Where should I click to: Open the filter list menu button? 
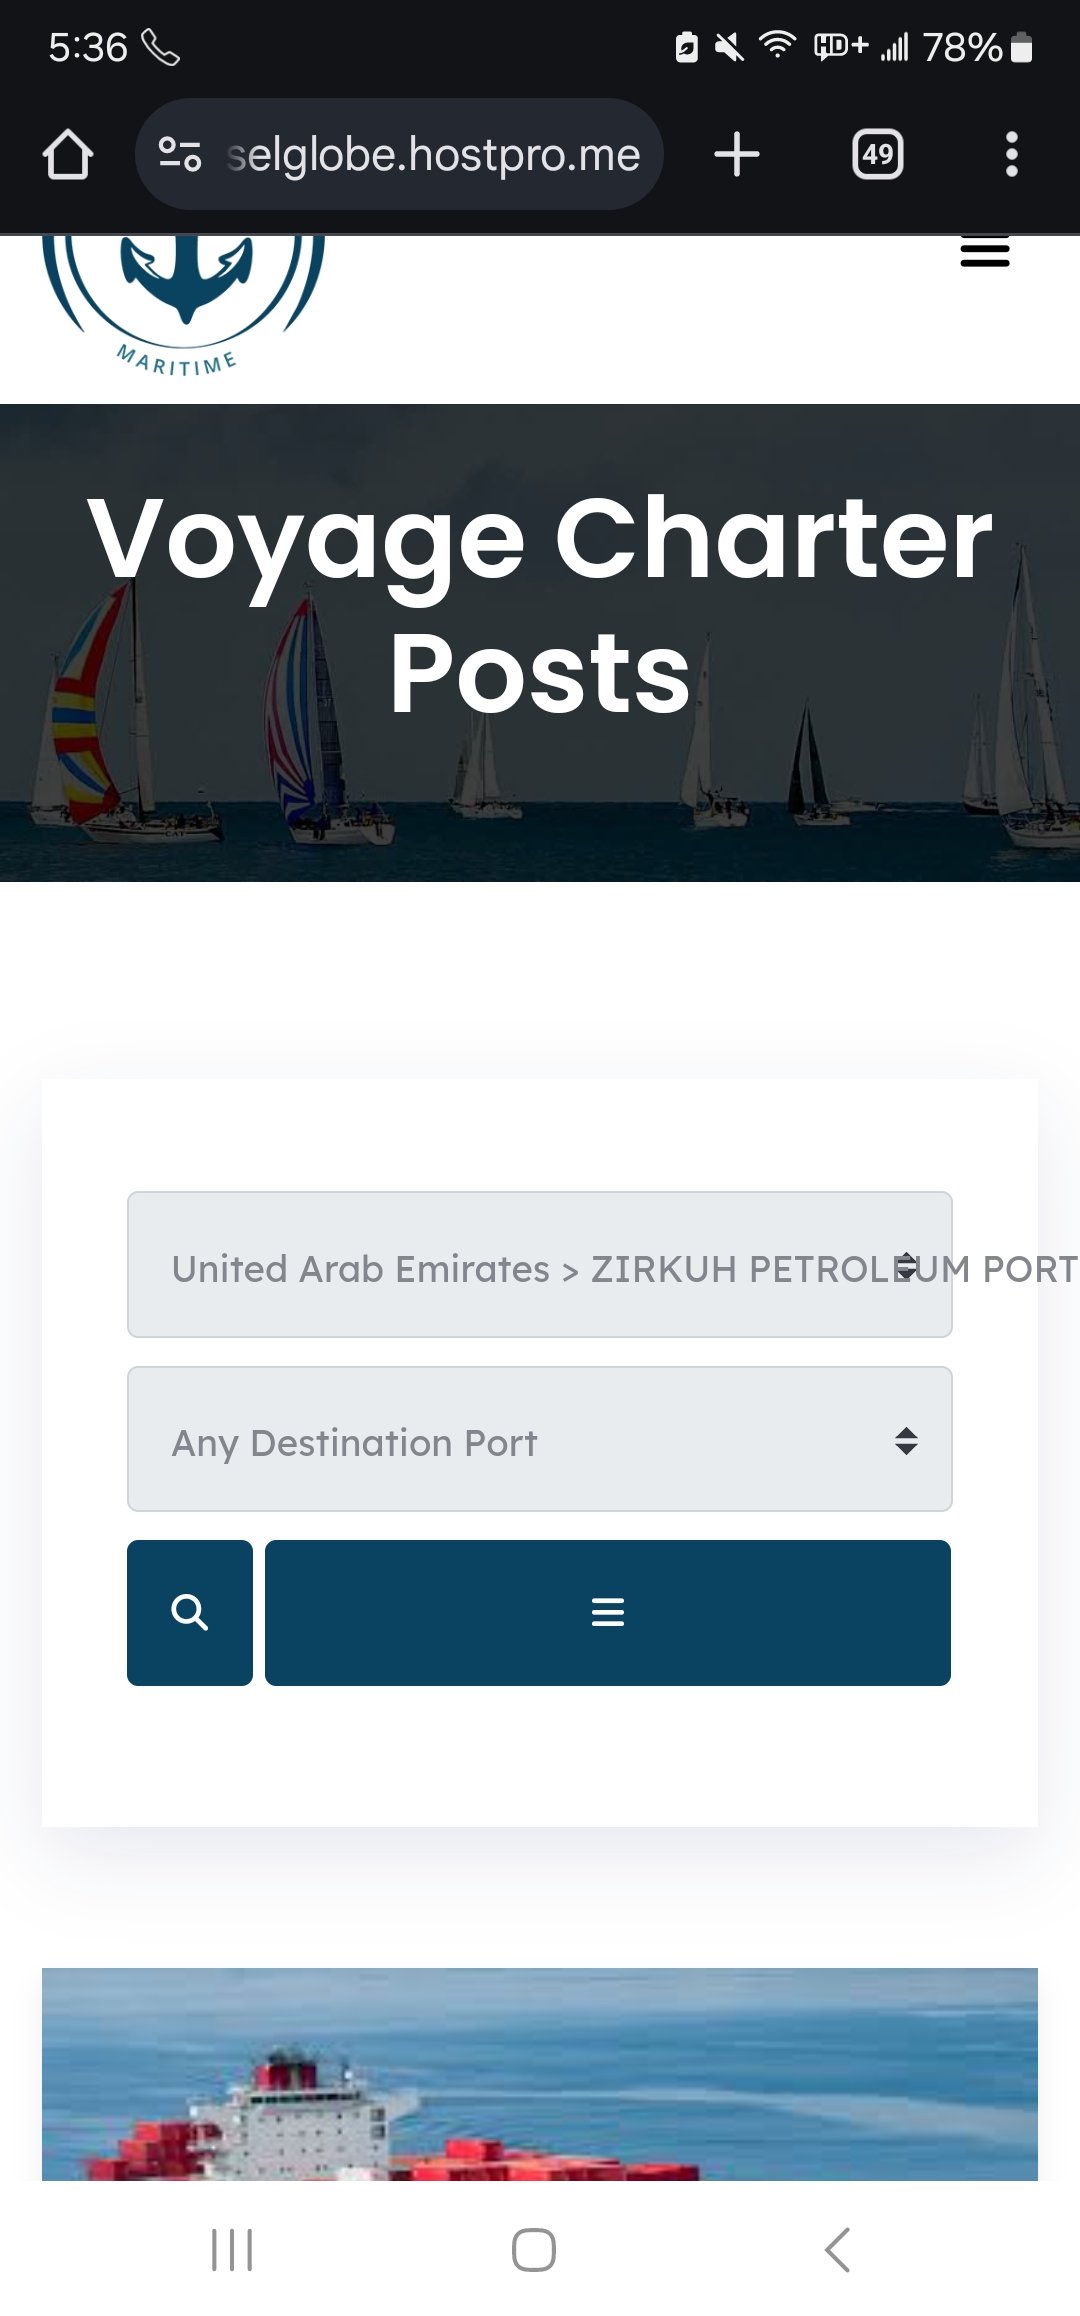(x=608, y=1613)
